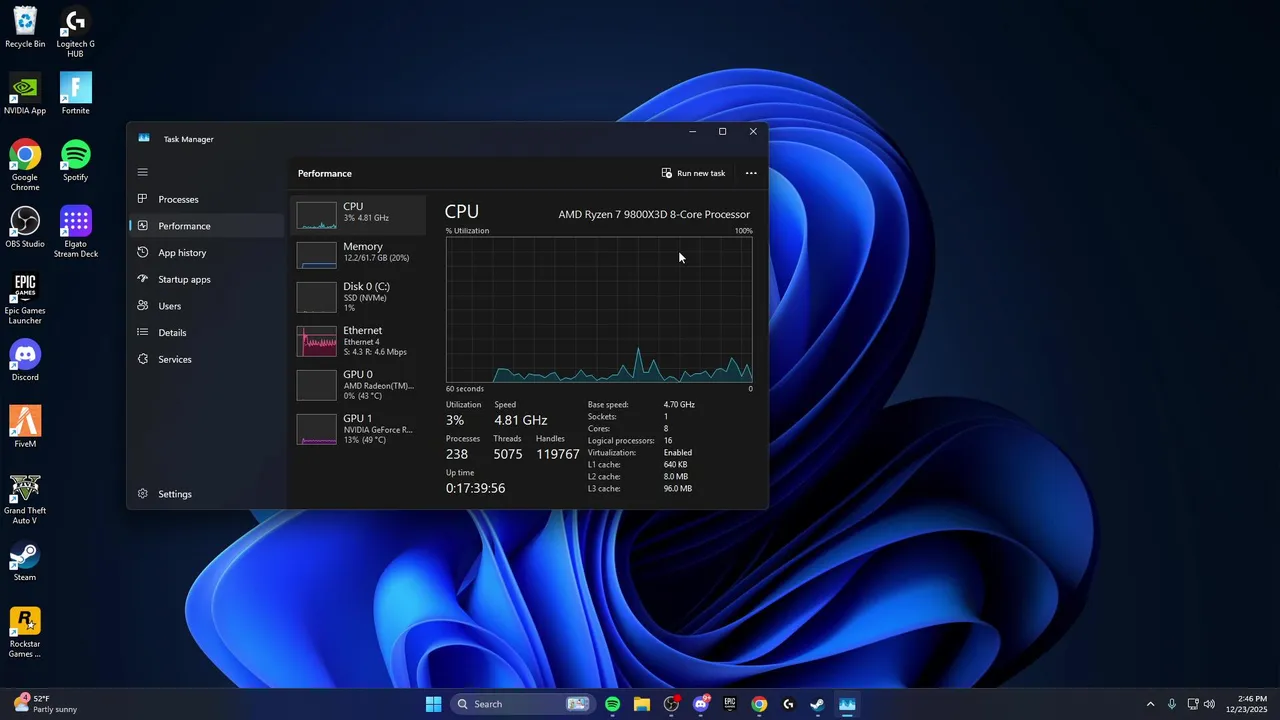The image size is (1280, 720).
Task: Select the Performance page in sidebar
Action: pos(207,226)
